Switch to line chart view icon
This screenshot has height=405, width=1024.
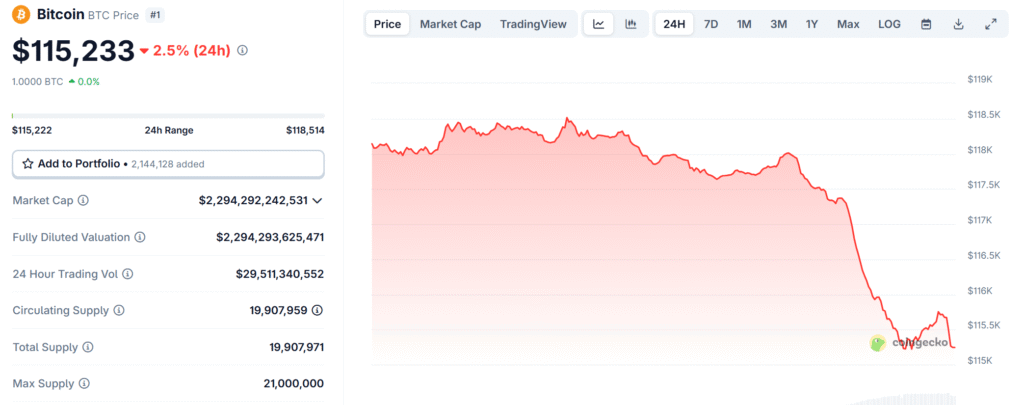point(598,24)
